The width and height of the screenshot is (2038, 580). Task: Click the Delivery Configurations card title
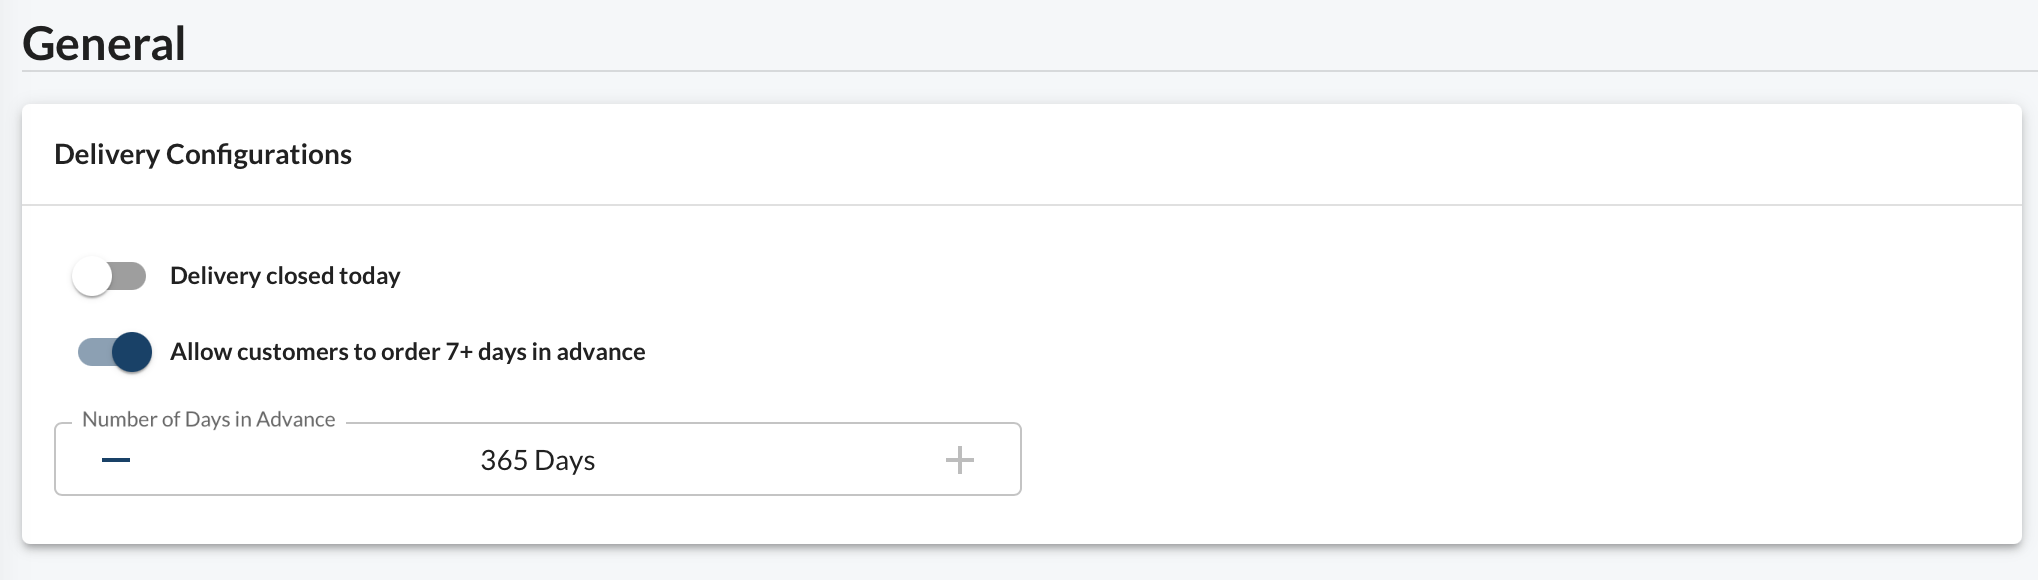[203, 154]
